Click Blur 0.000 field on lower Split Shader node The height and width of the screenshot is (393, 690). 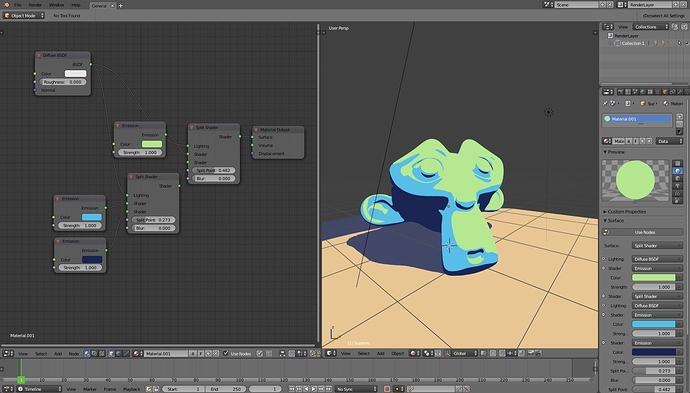(x=153, y=228)
